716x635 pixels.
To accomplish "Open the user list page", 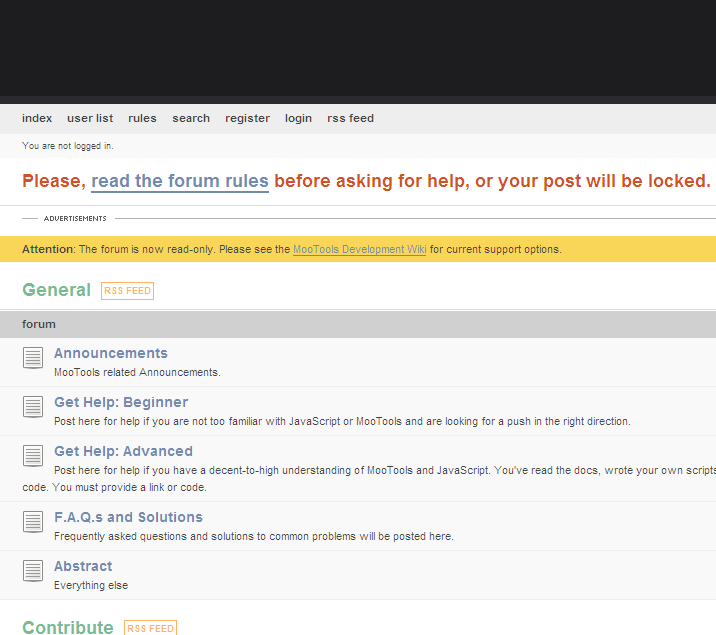I will coord(90,118).
